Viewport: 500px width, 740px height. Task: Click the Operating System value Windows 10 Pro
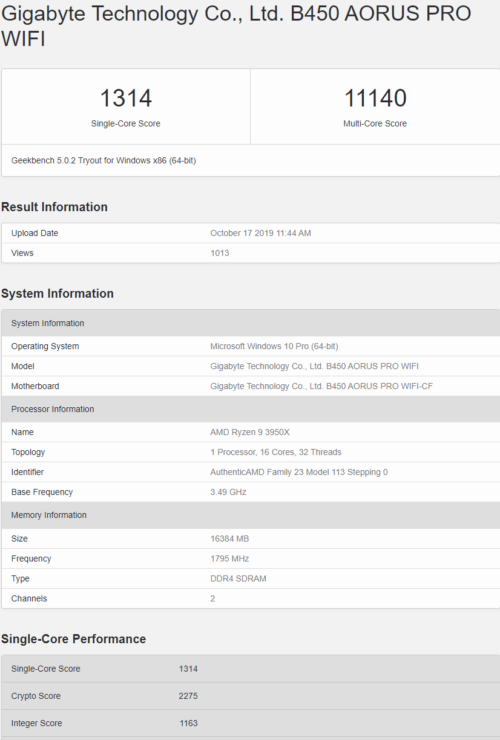(x=274, y=346)
